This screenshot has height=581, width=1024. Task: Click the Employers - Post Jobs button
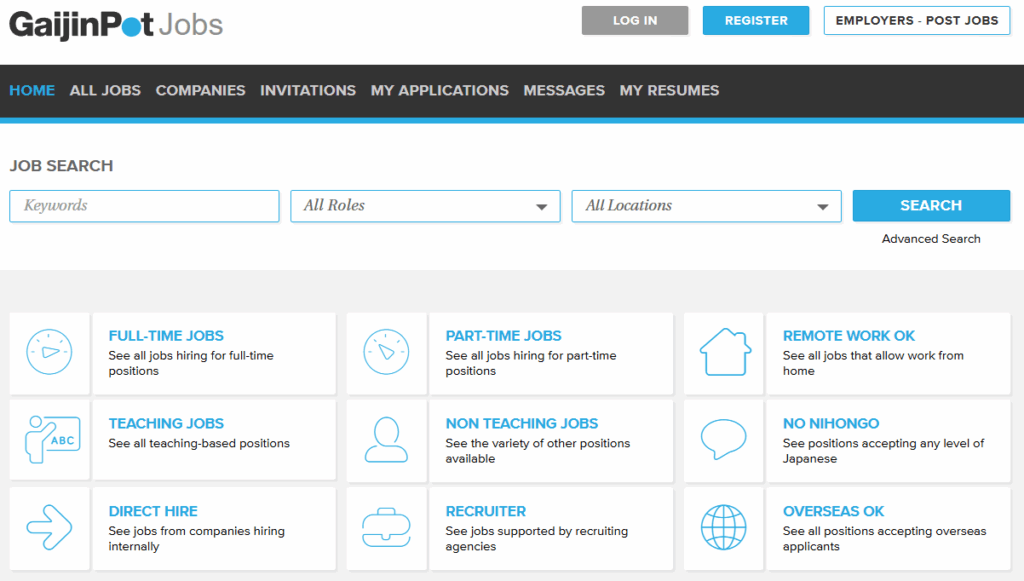coord(916,21)
